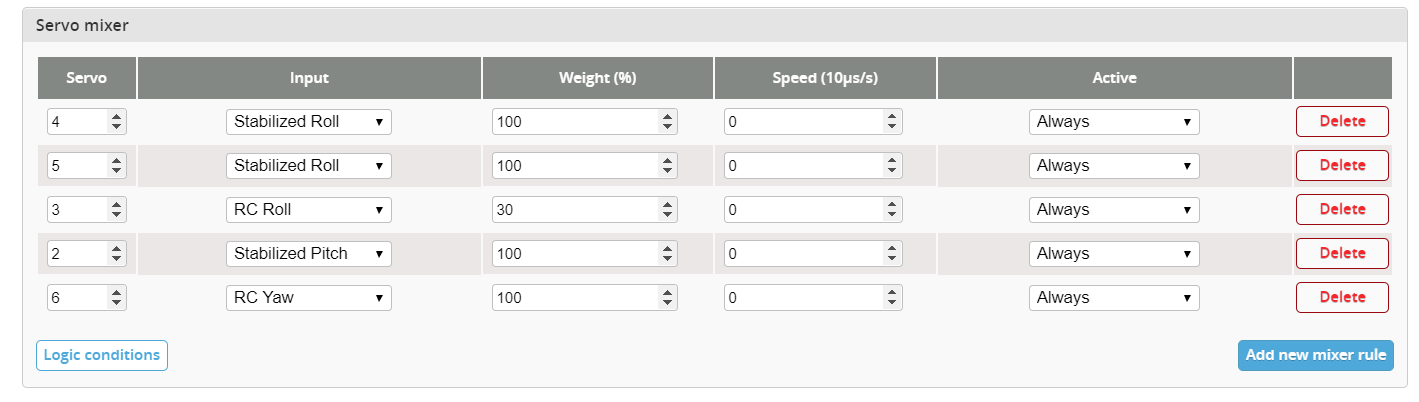1419x402 pixels.
Task: Increase speed in Servo 4 row
Action: 892,117
